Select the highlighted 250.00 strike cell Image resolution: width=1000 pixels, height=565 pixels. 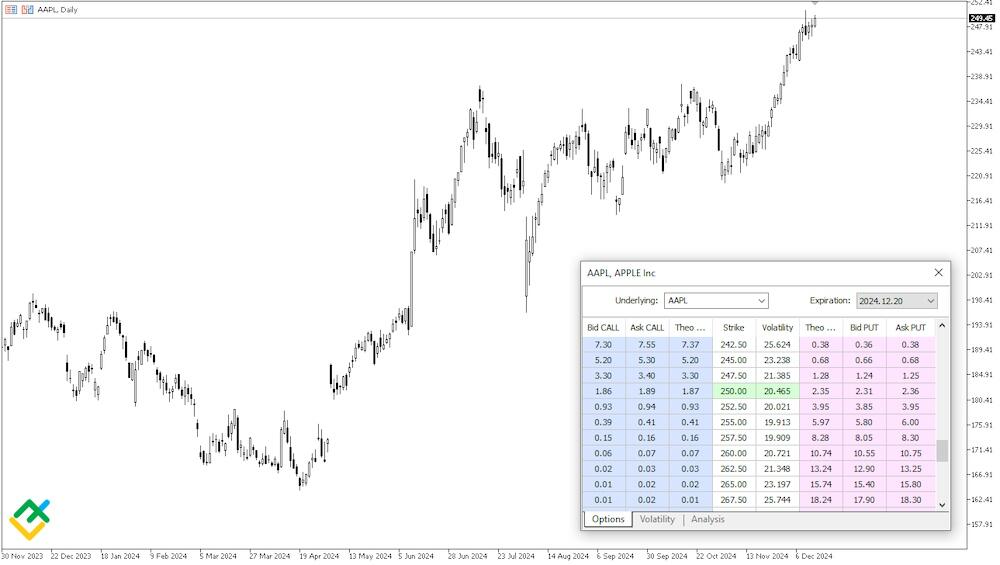pos(733,392)
